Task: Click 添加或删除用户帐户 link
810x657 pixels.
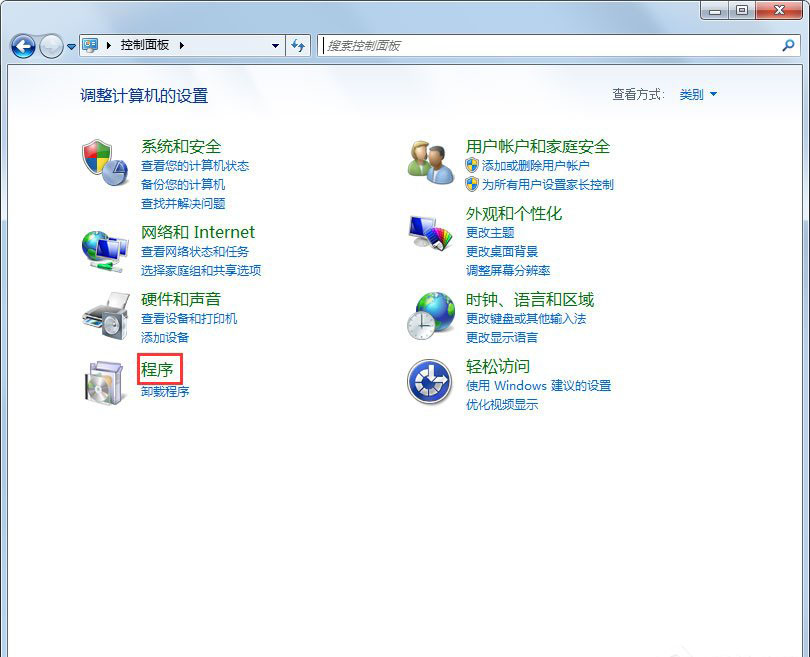Action: [x=536, y=166]
